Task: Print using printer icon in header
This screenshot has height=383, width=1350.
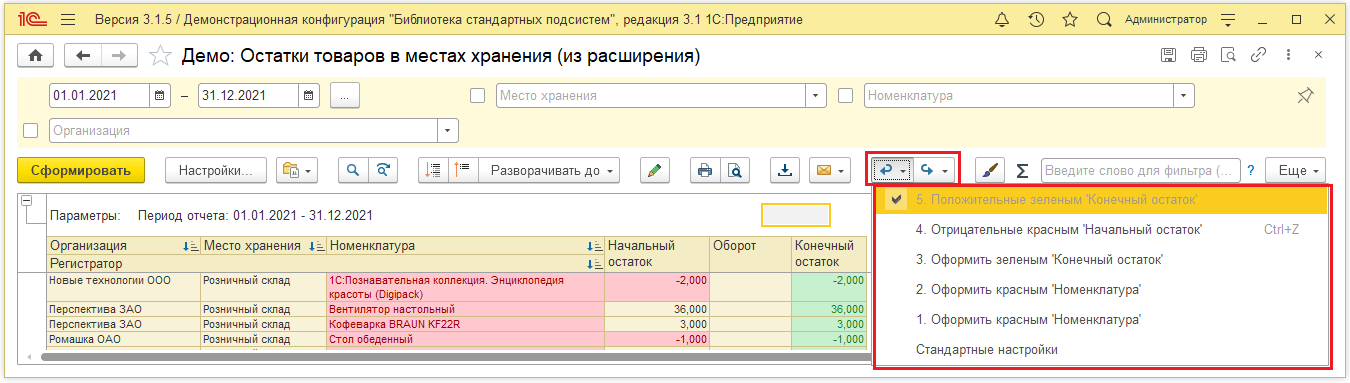Action: pos(1199,56)
